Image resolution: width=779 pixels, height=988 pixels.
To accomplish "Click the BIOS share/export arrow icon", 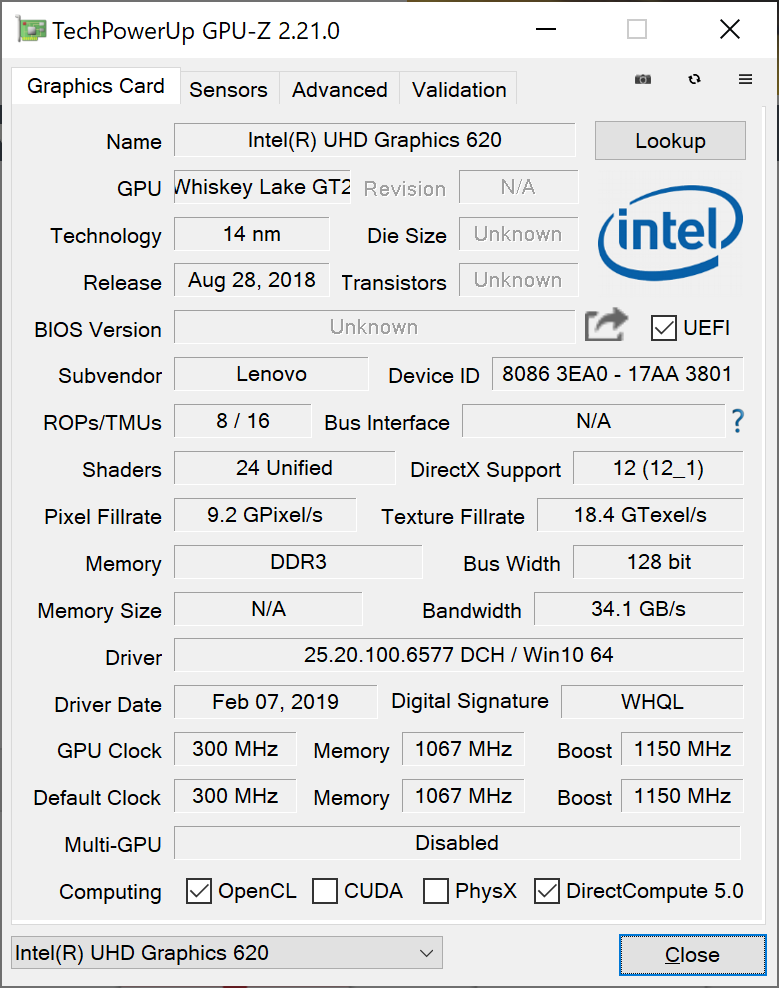I will [606, 325].
